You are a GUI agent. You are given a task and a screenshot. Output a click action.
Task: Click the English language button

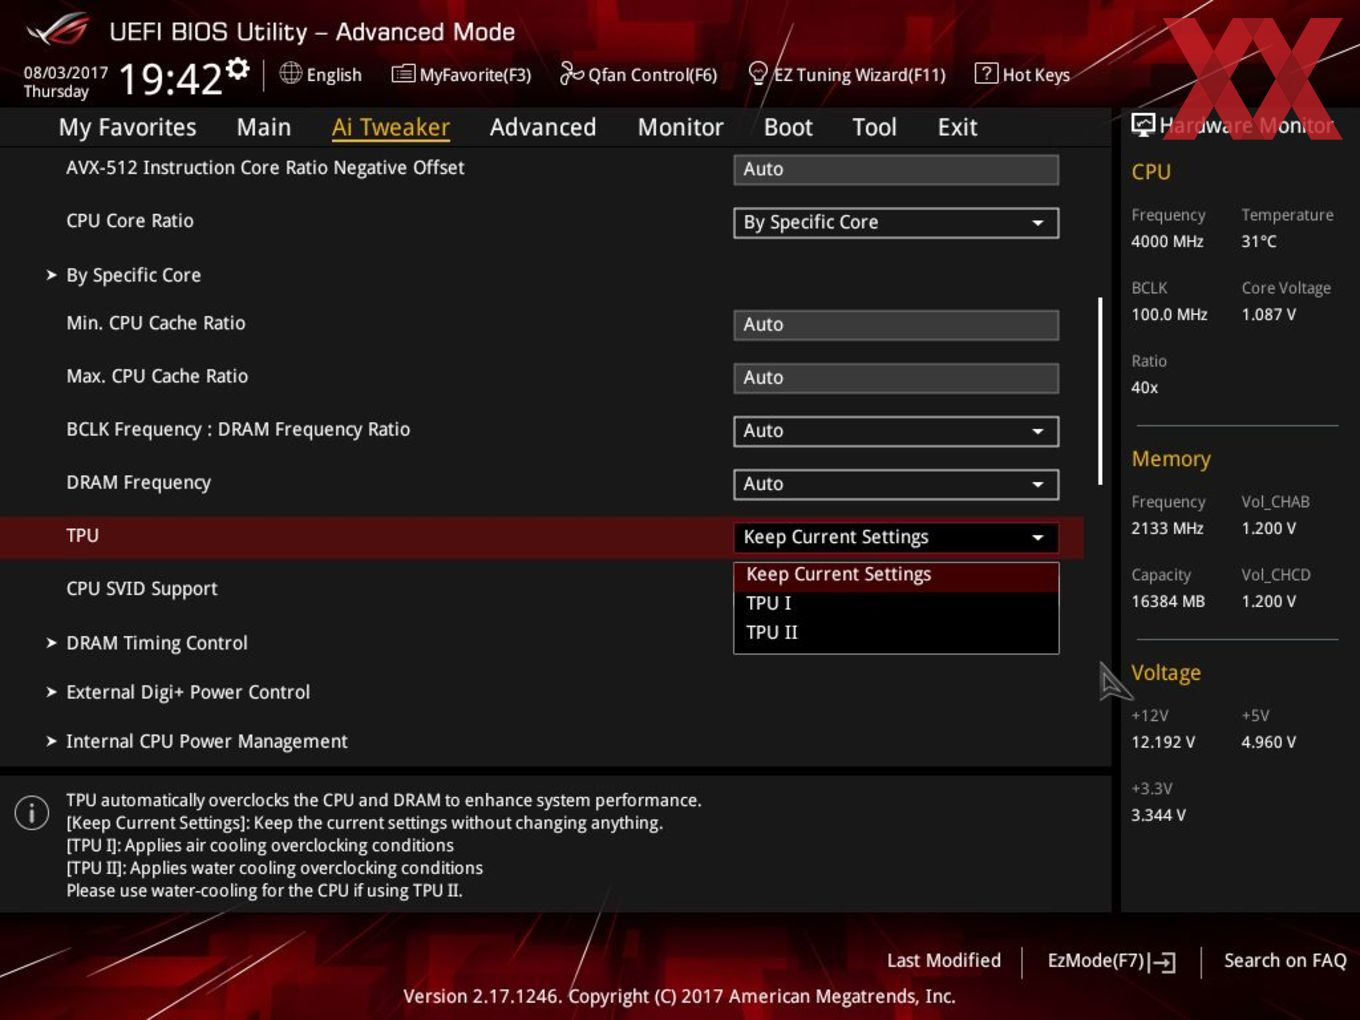click(x=320, y=74)
